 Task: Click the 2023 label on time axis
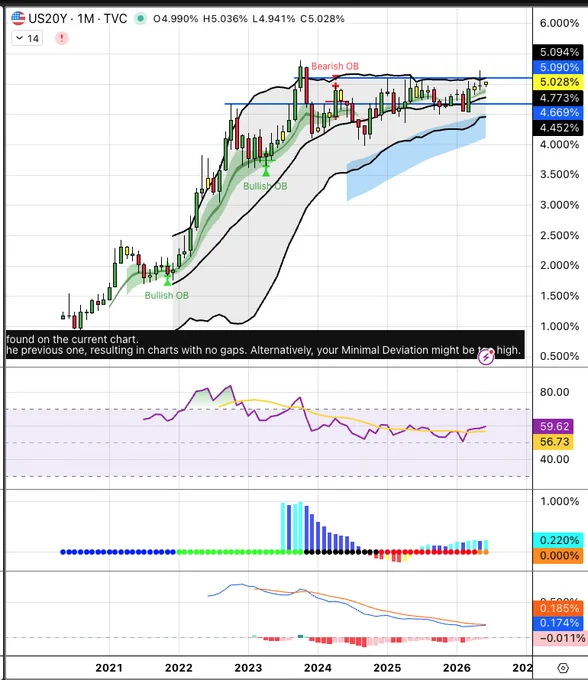tap(248, 668)
